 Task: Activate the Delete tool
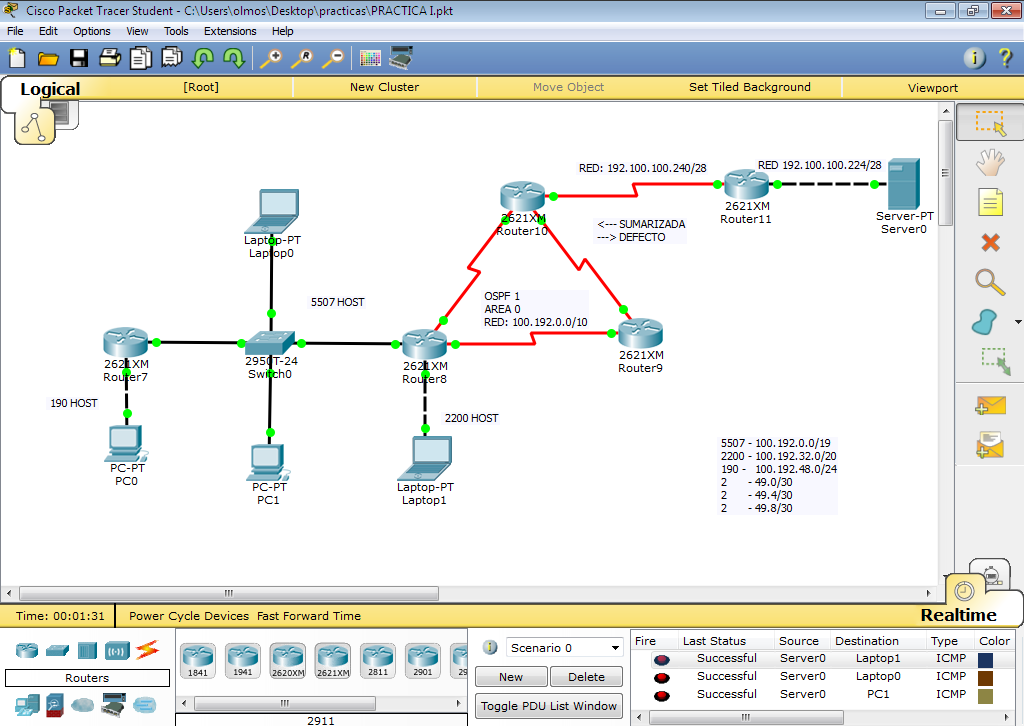(x=989, y=242)
